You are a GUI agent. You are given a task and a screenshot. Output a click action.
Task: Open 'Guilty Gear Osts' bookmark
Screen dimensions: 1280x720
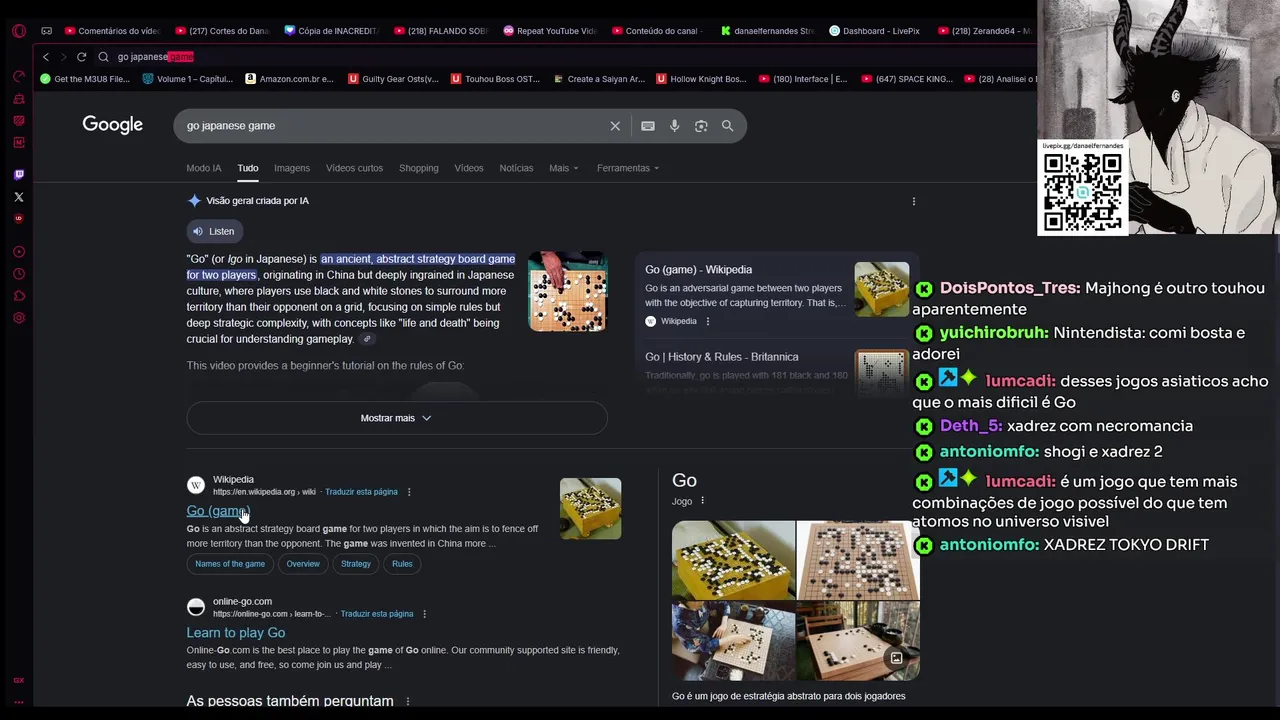pyautogui.click(x=393, y=79)
